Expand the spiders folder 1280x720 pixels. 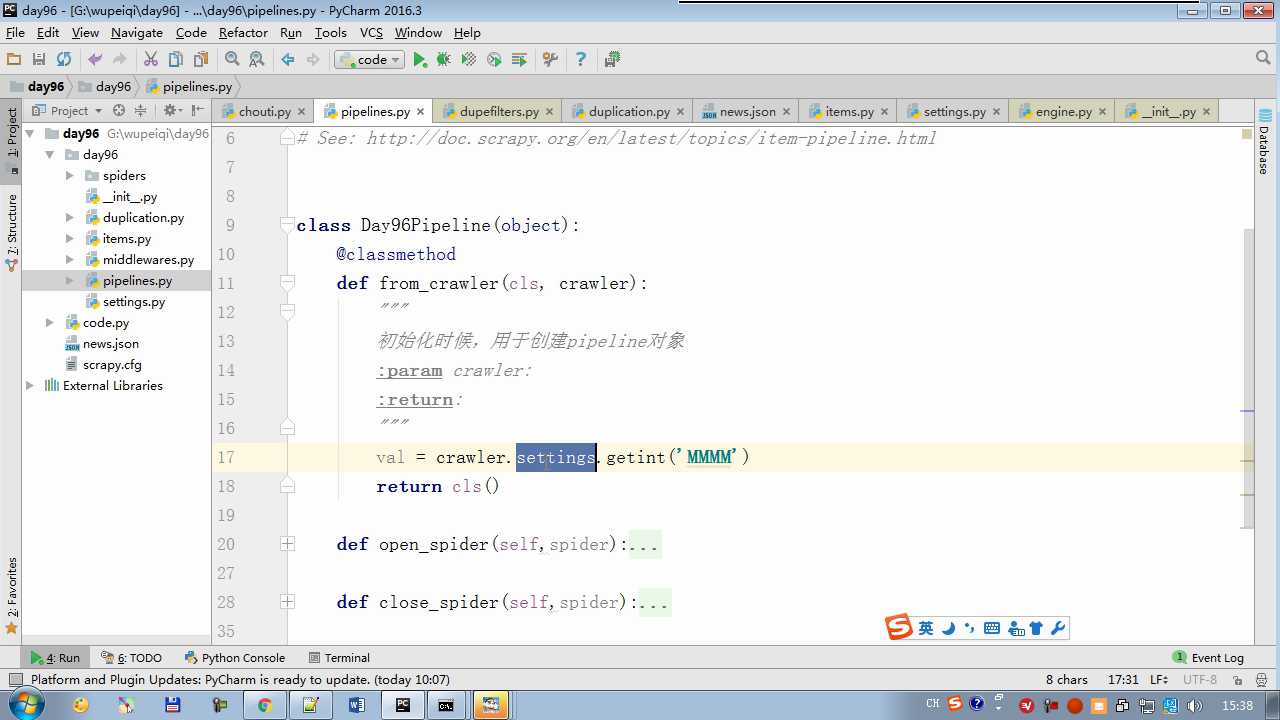coord(69,176)
